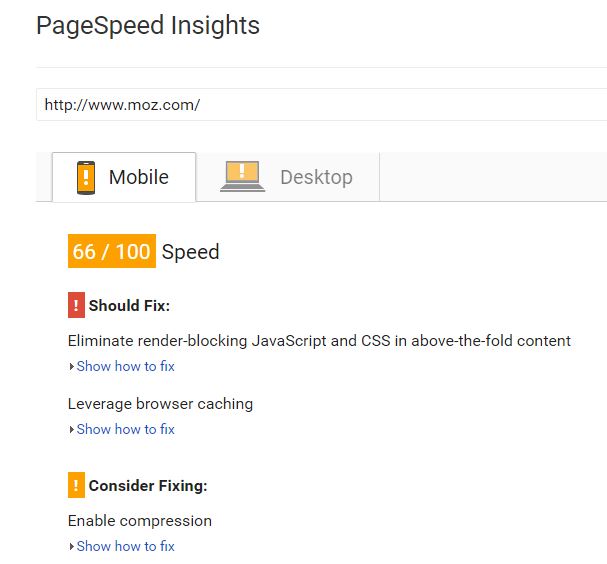The width and height of the screenshot is (607, 564).
Task: Open 'Show how to fix' for Enable compression
Action: point(125,546)
